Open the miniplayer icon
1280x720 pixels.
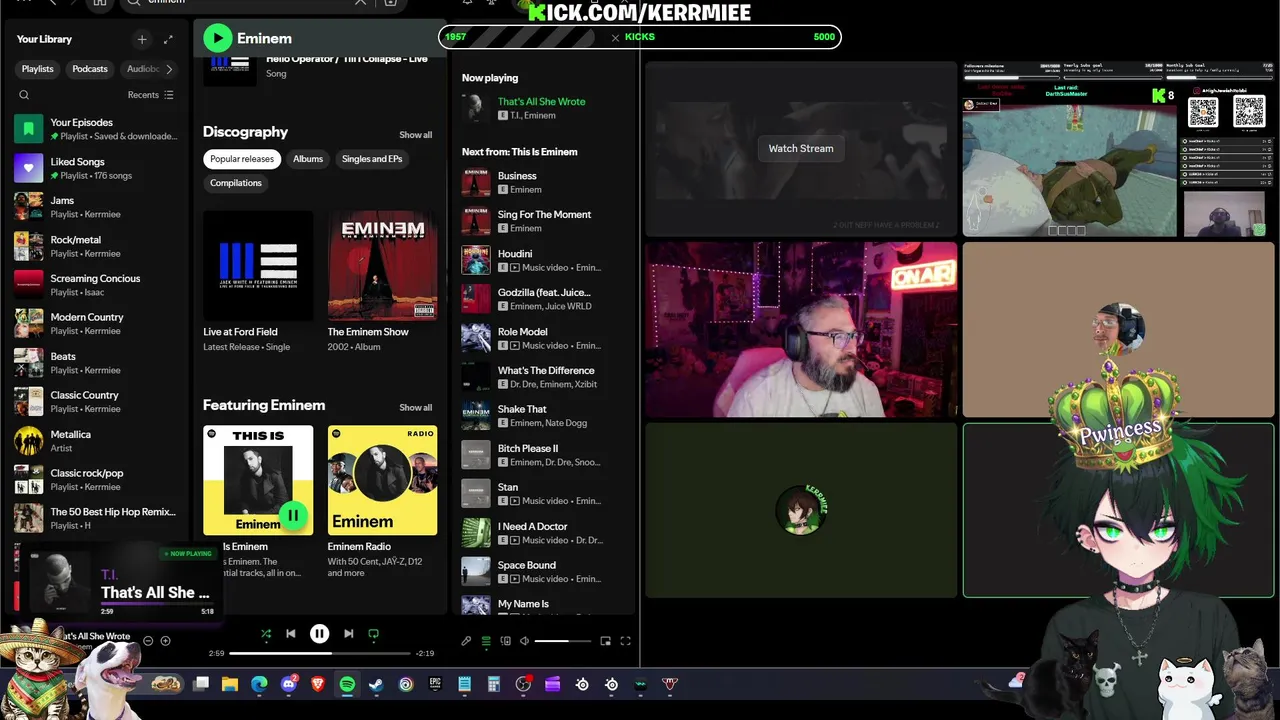coord(605,641)
